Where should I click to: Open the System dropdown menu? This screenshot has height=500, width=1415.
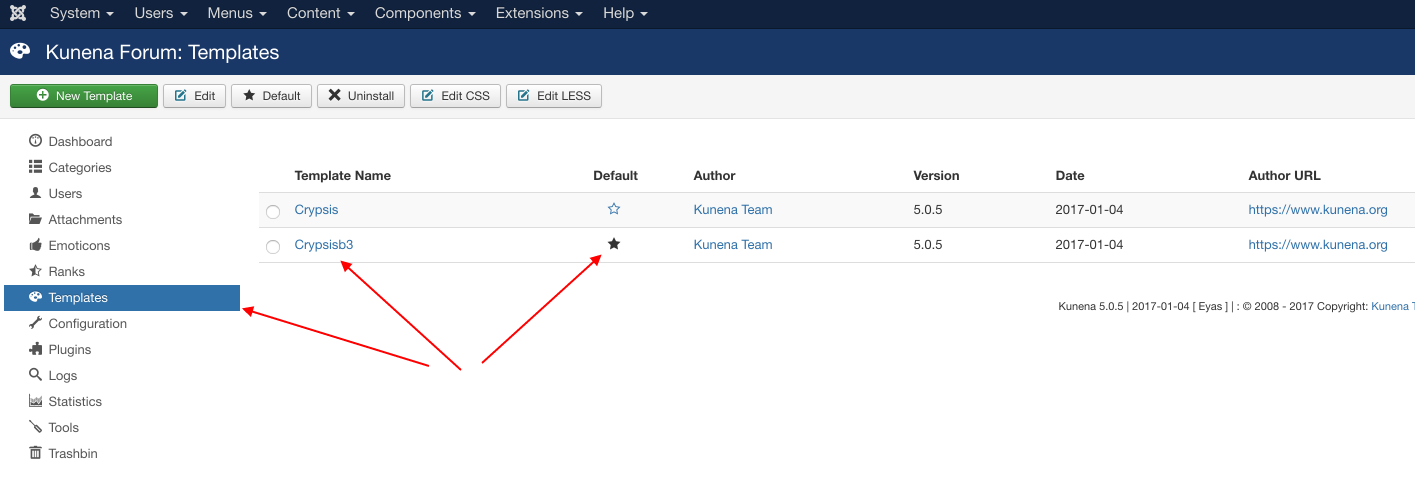(x=81, y=13)
